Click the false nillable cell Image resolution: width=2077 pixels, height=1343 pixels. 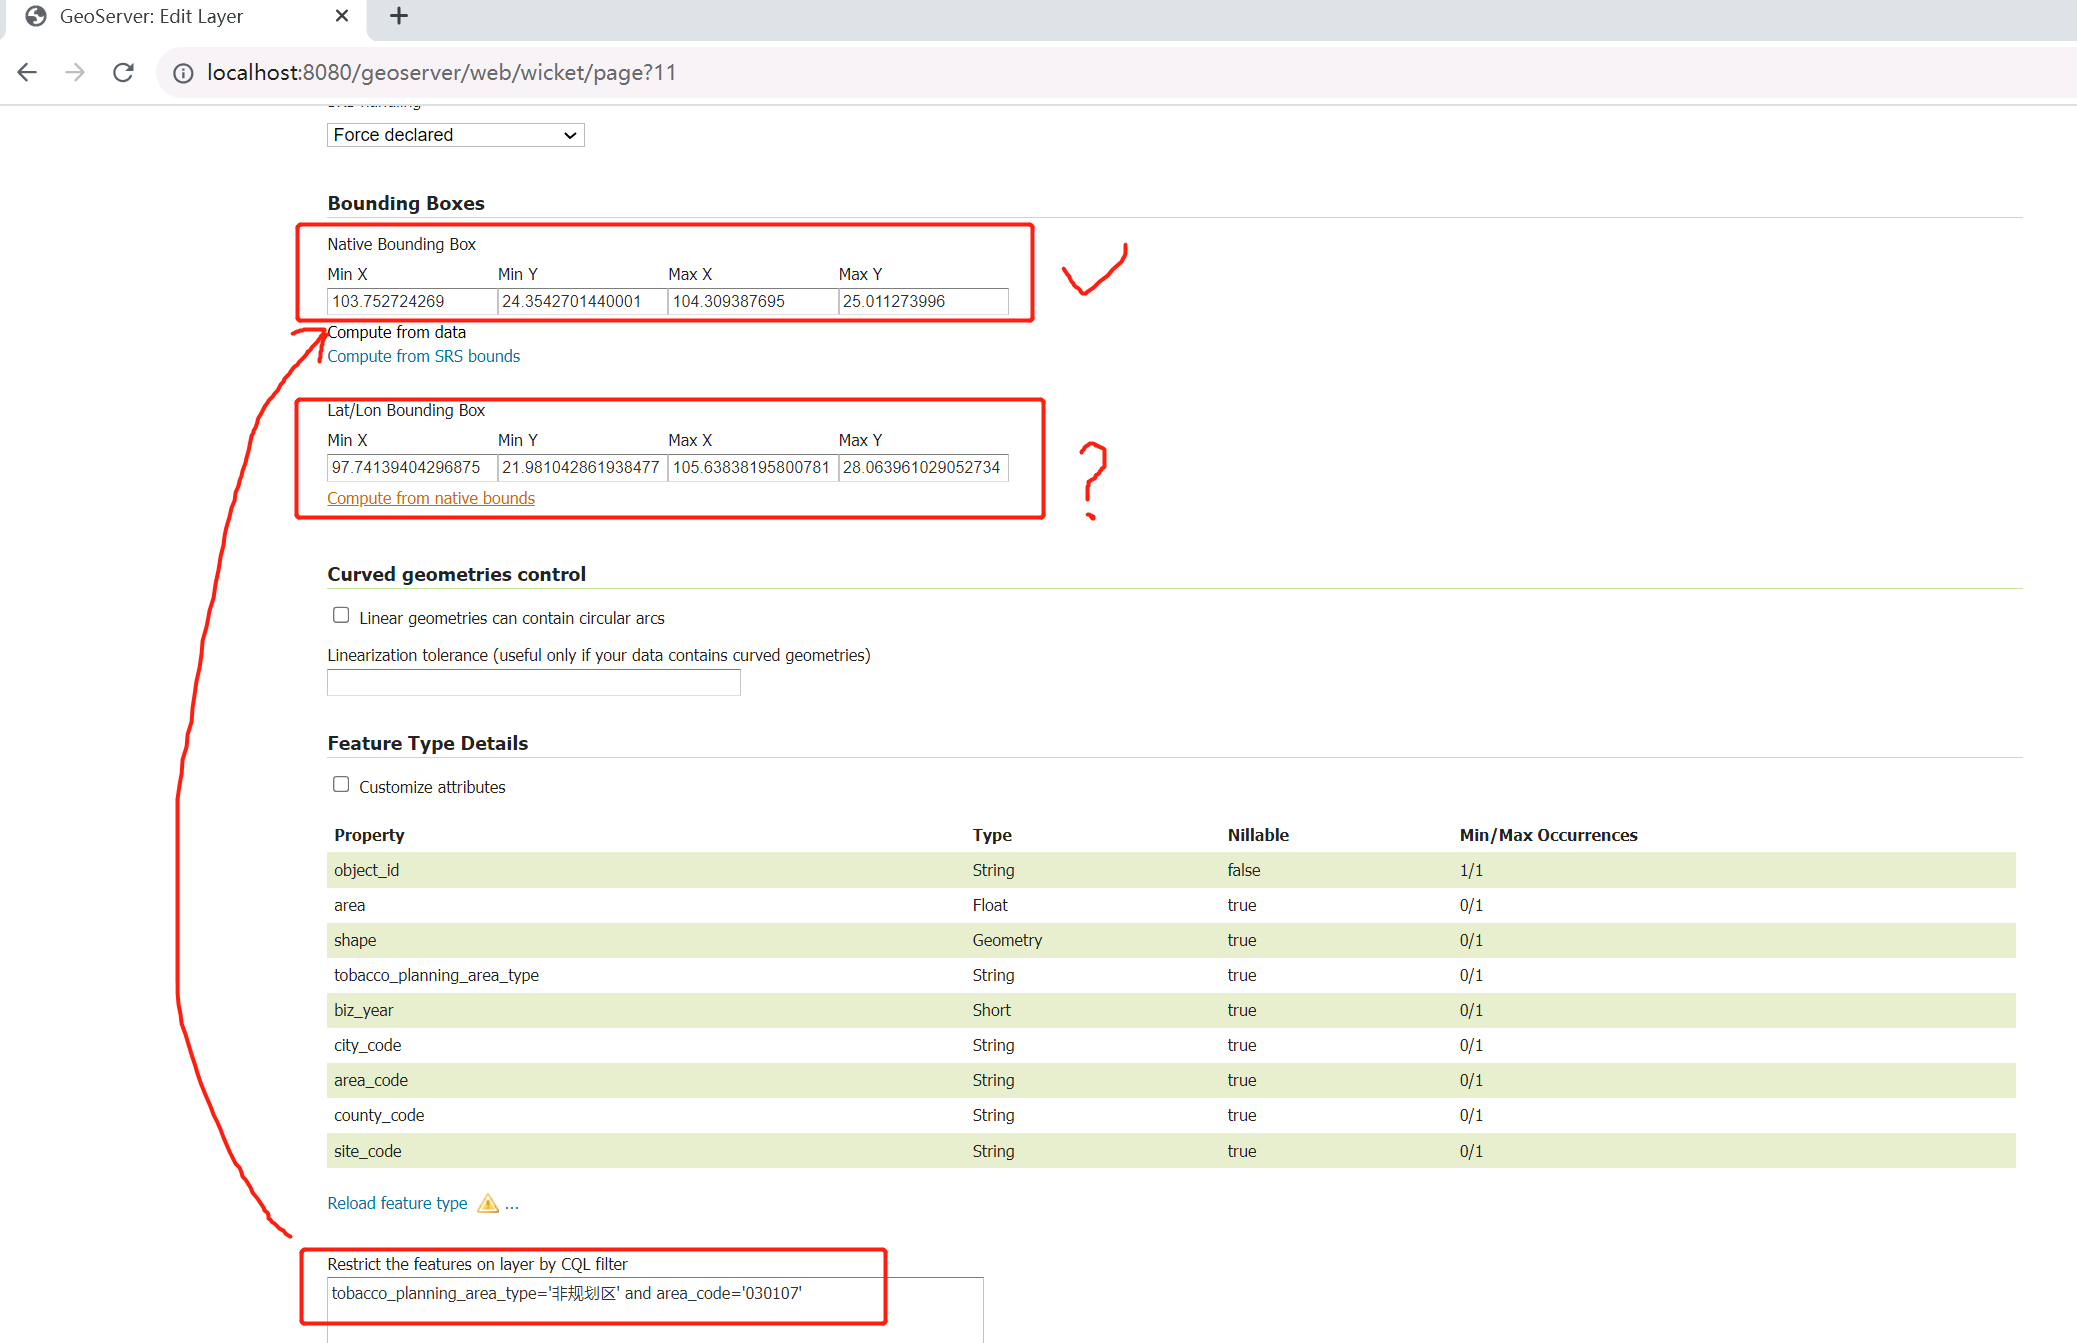click(x=1244, y=870)
